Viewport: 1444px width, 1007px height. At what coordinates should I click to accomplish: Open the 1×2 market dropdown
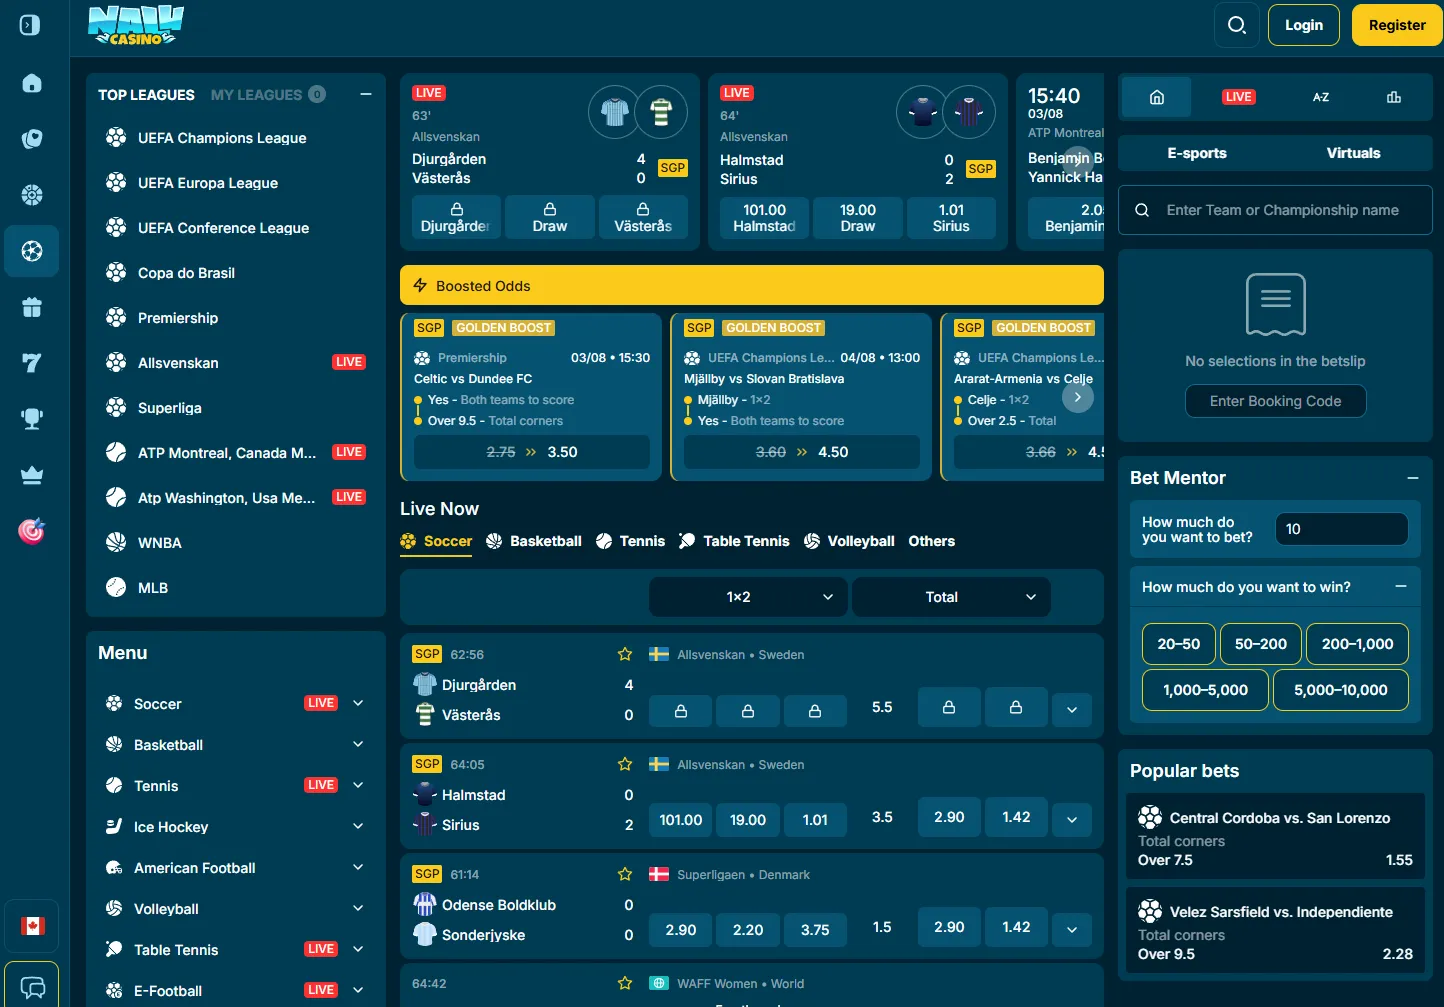[x=748, y=597]
